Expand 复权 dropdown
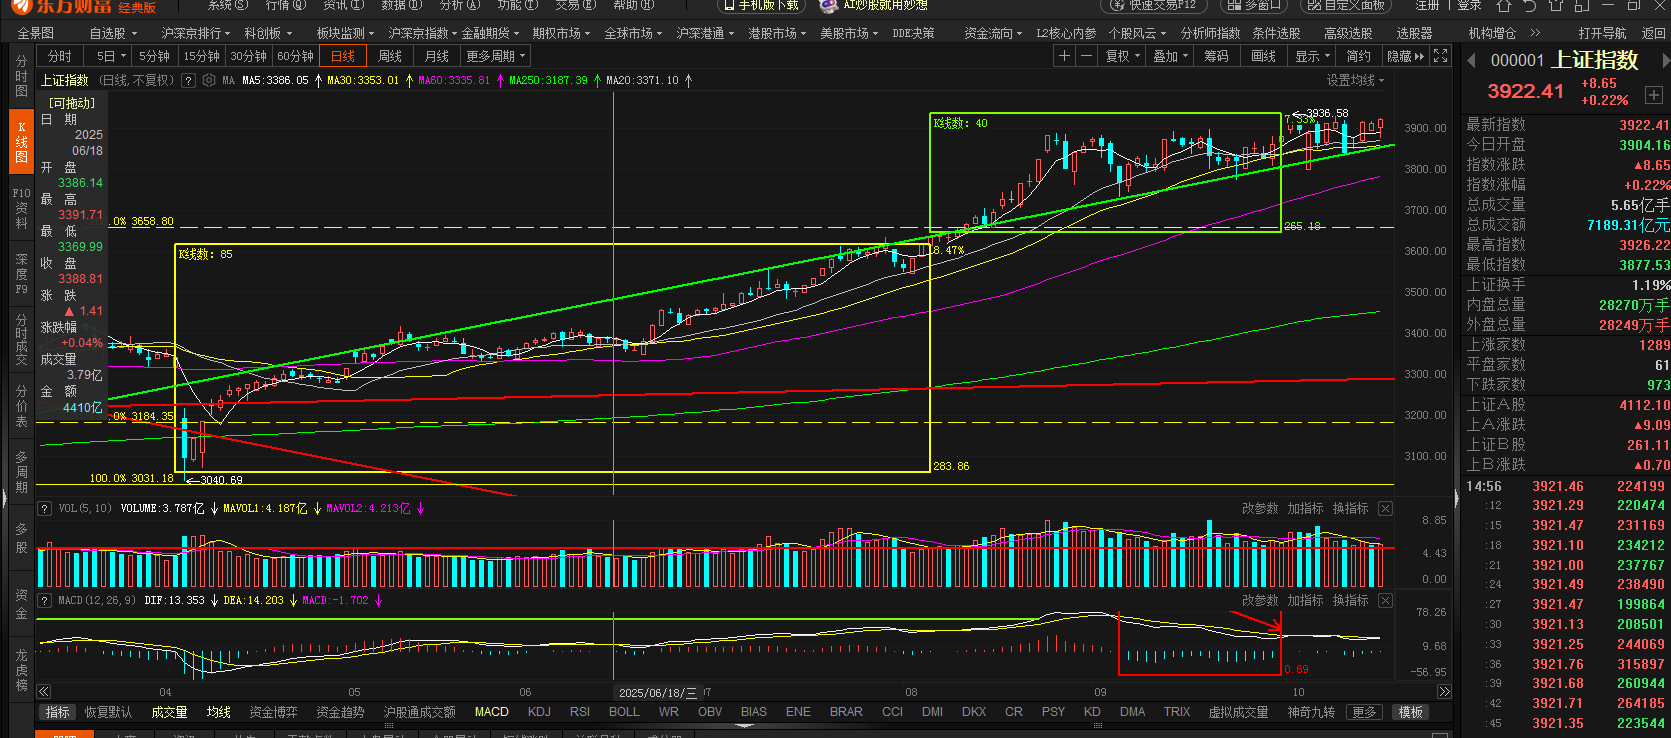This screenshot has height=738, width=1671. pos(1122,56)
